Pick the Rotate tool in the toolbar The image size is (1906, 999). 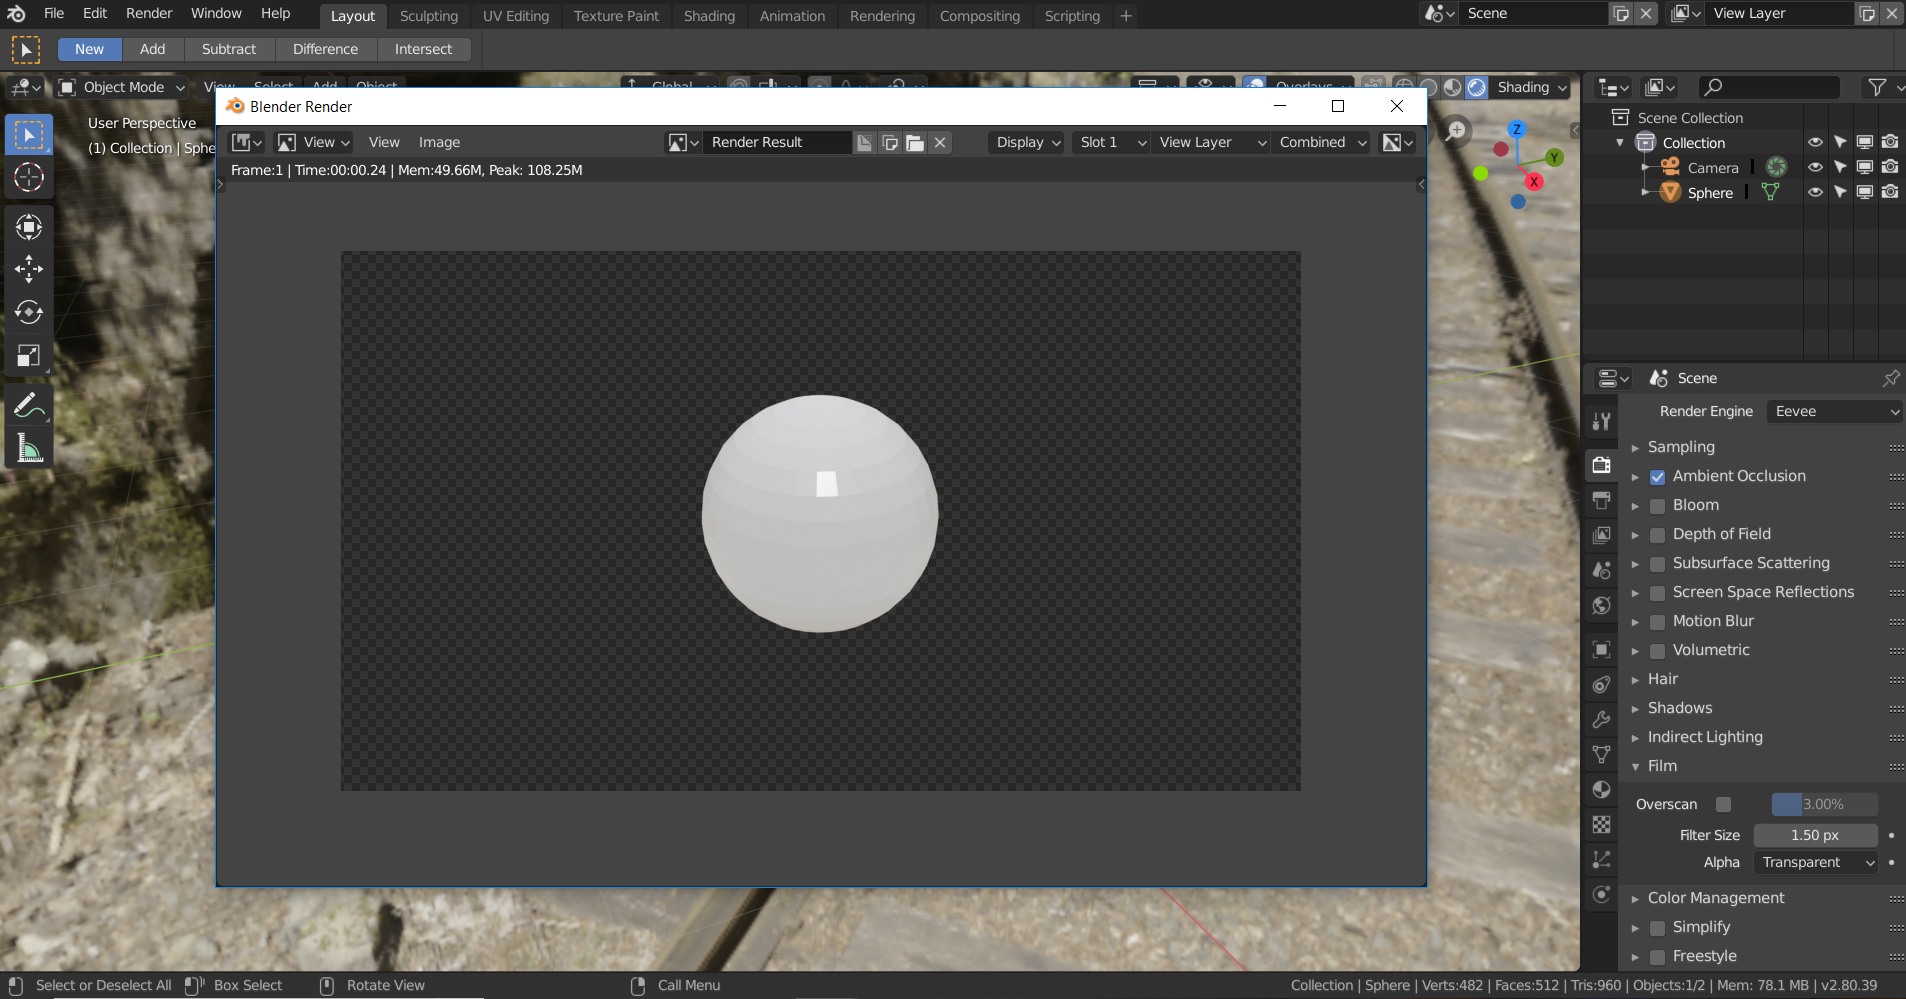click(28, 312)
